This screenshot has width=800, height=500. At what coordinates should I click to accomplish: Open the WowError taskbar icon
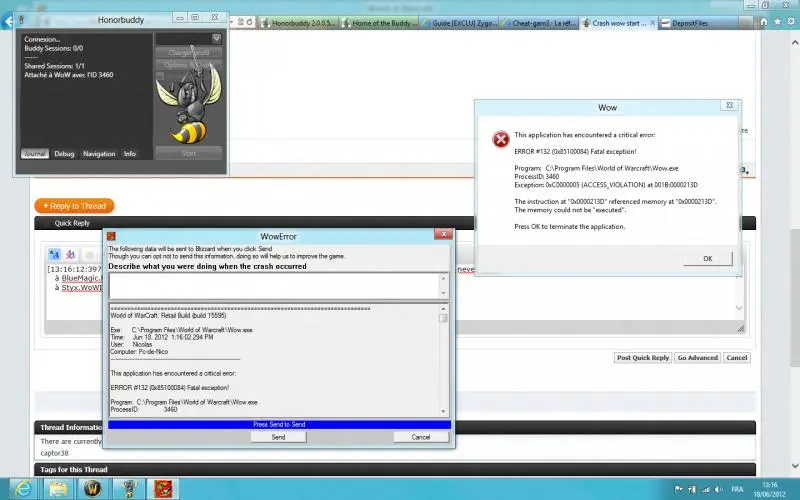click(163, 489)
